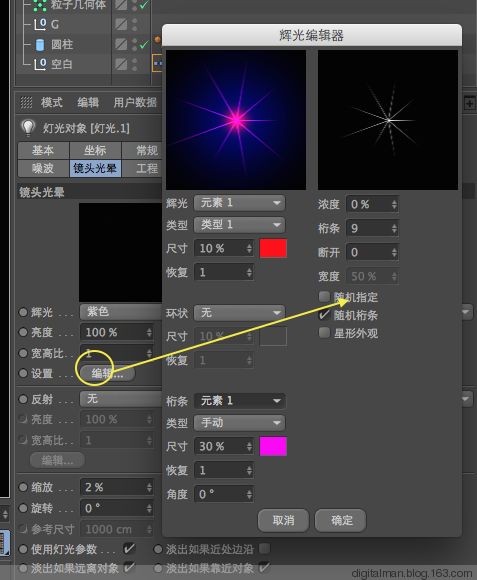The image size is (477, 580).
Task: Click the glow 尺寸 10% field
Action: (224, 249)
